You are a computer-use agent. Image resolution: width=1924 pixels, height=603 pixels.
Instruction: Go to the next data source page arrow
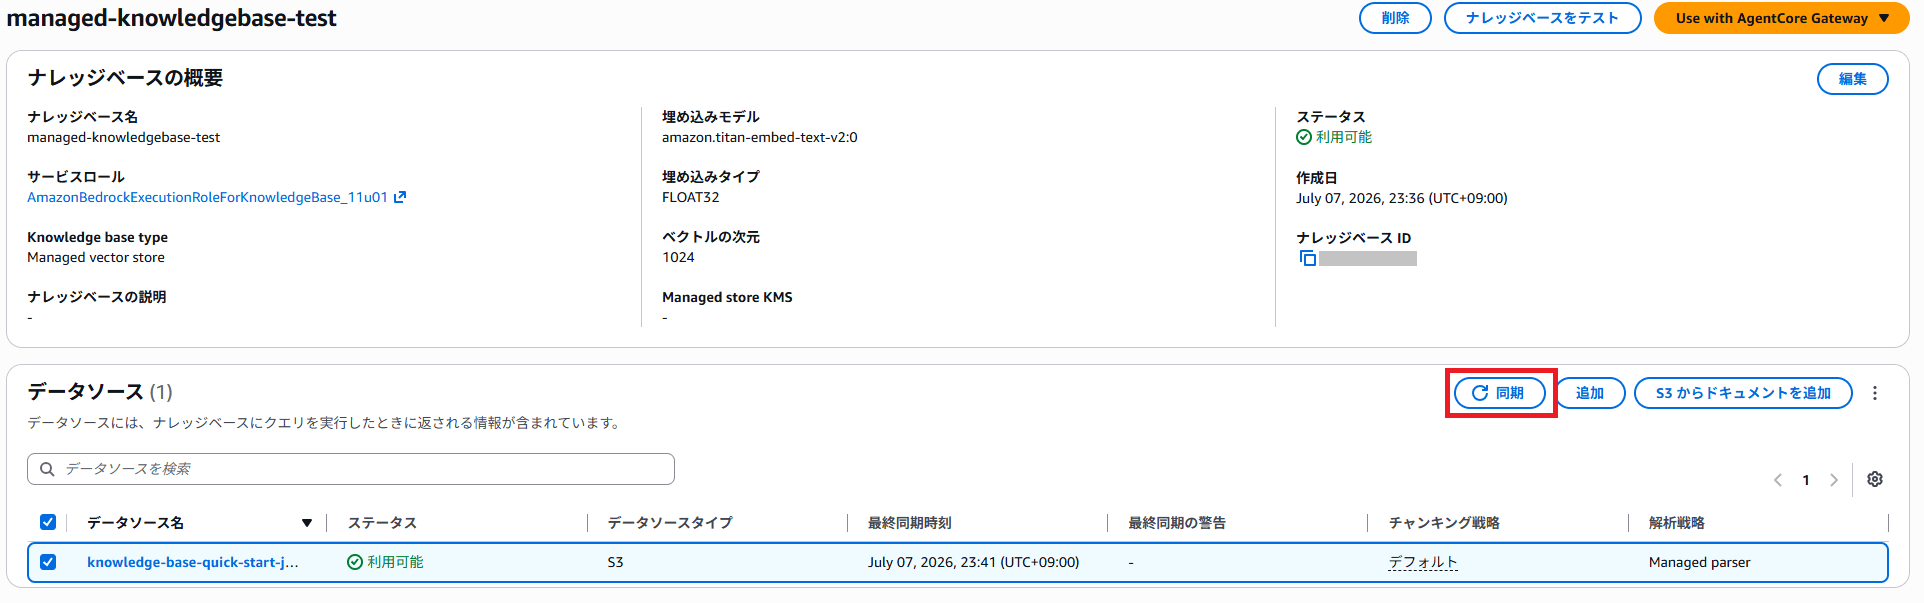coord(1834,480)
